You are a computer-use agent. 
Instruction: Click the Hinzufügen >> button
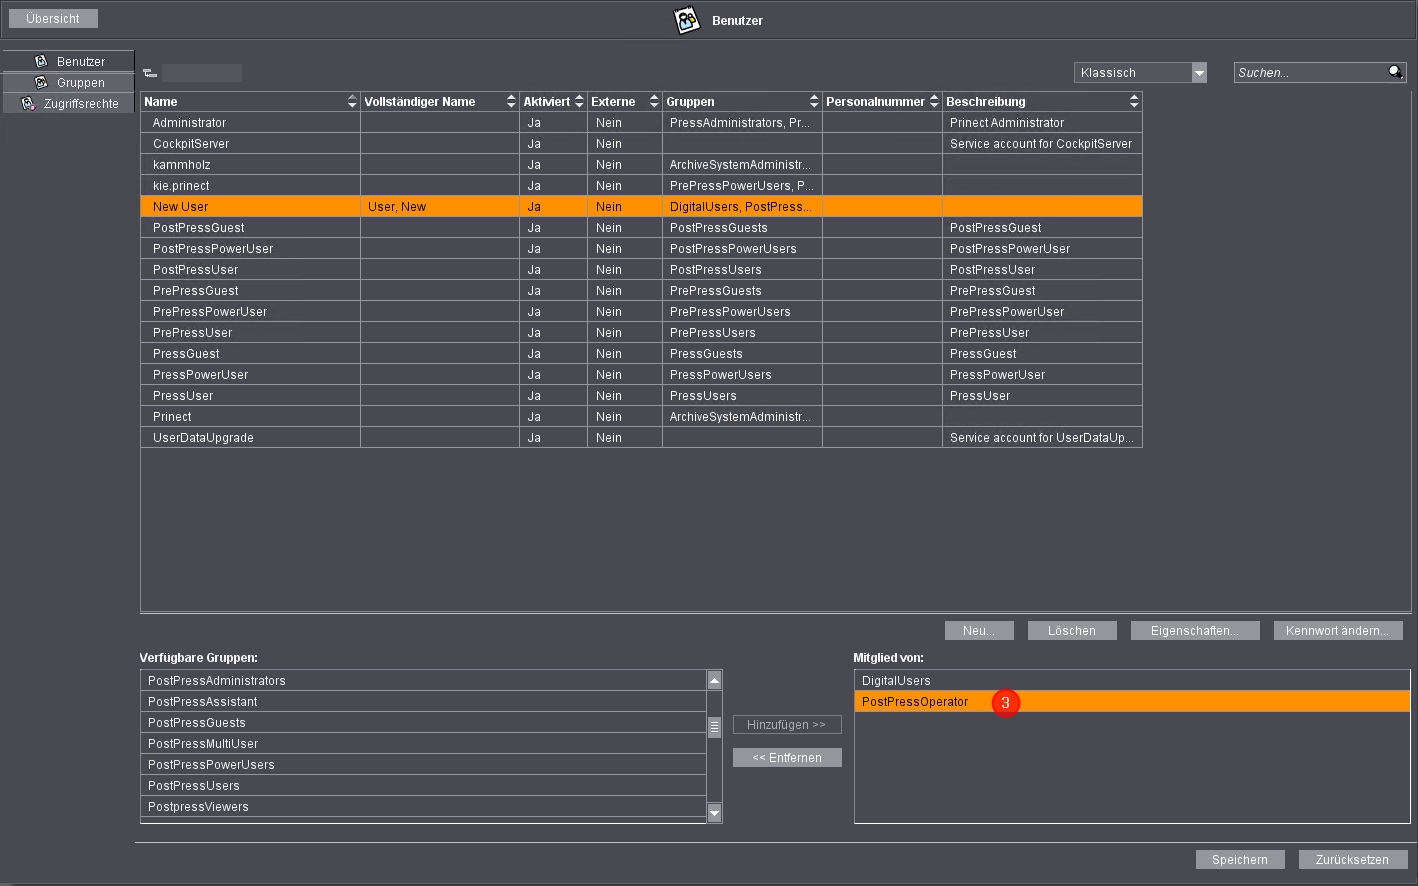[x=787, y=724]
